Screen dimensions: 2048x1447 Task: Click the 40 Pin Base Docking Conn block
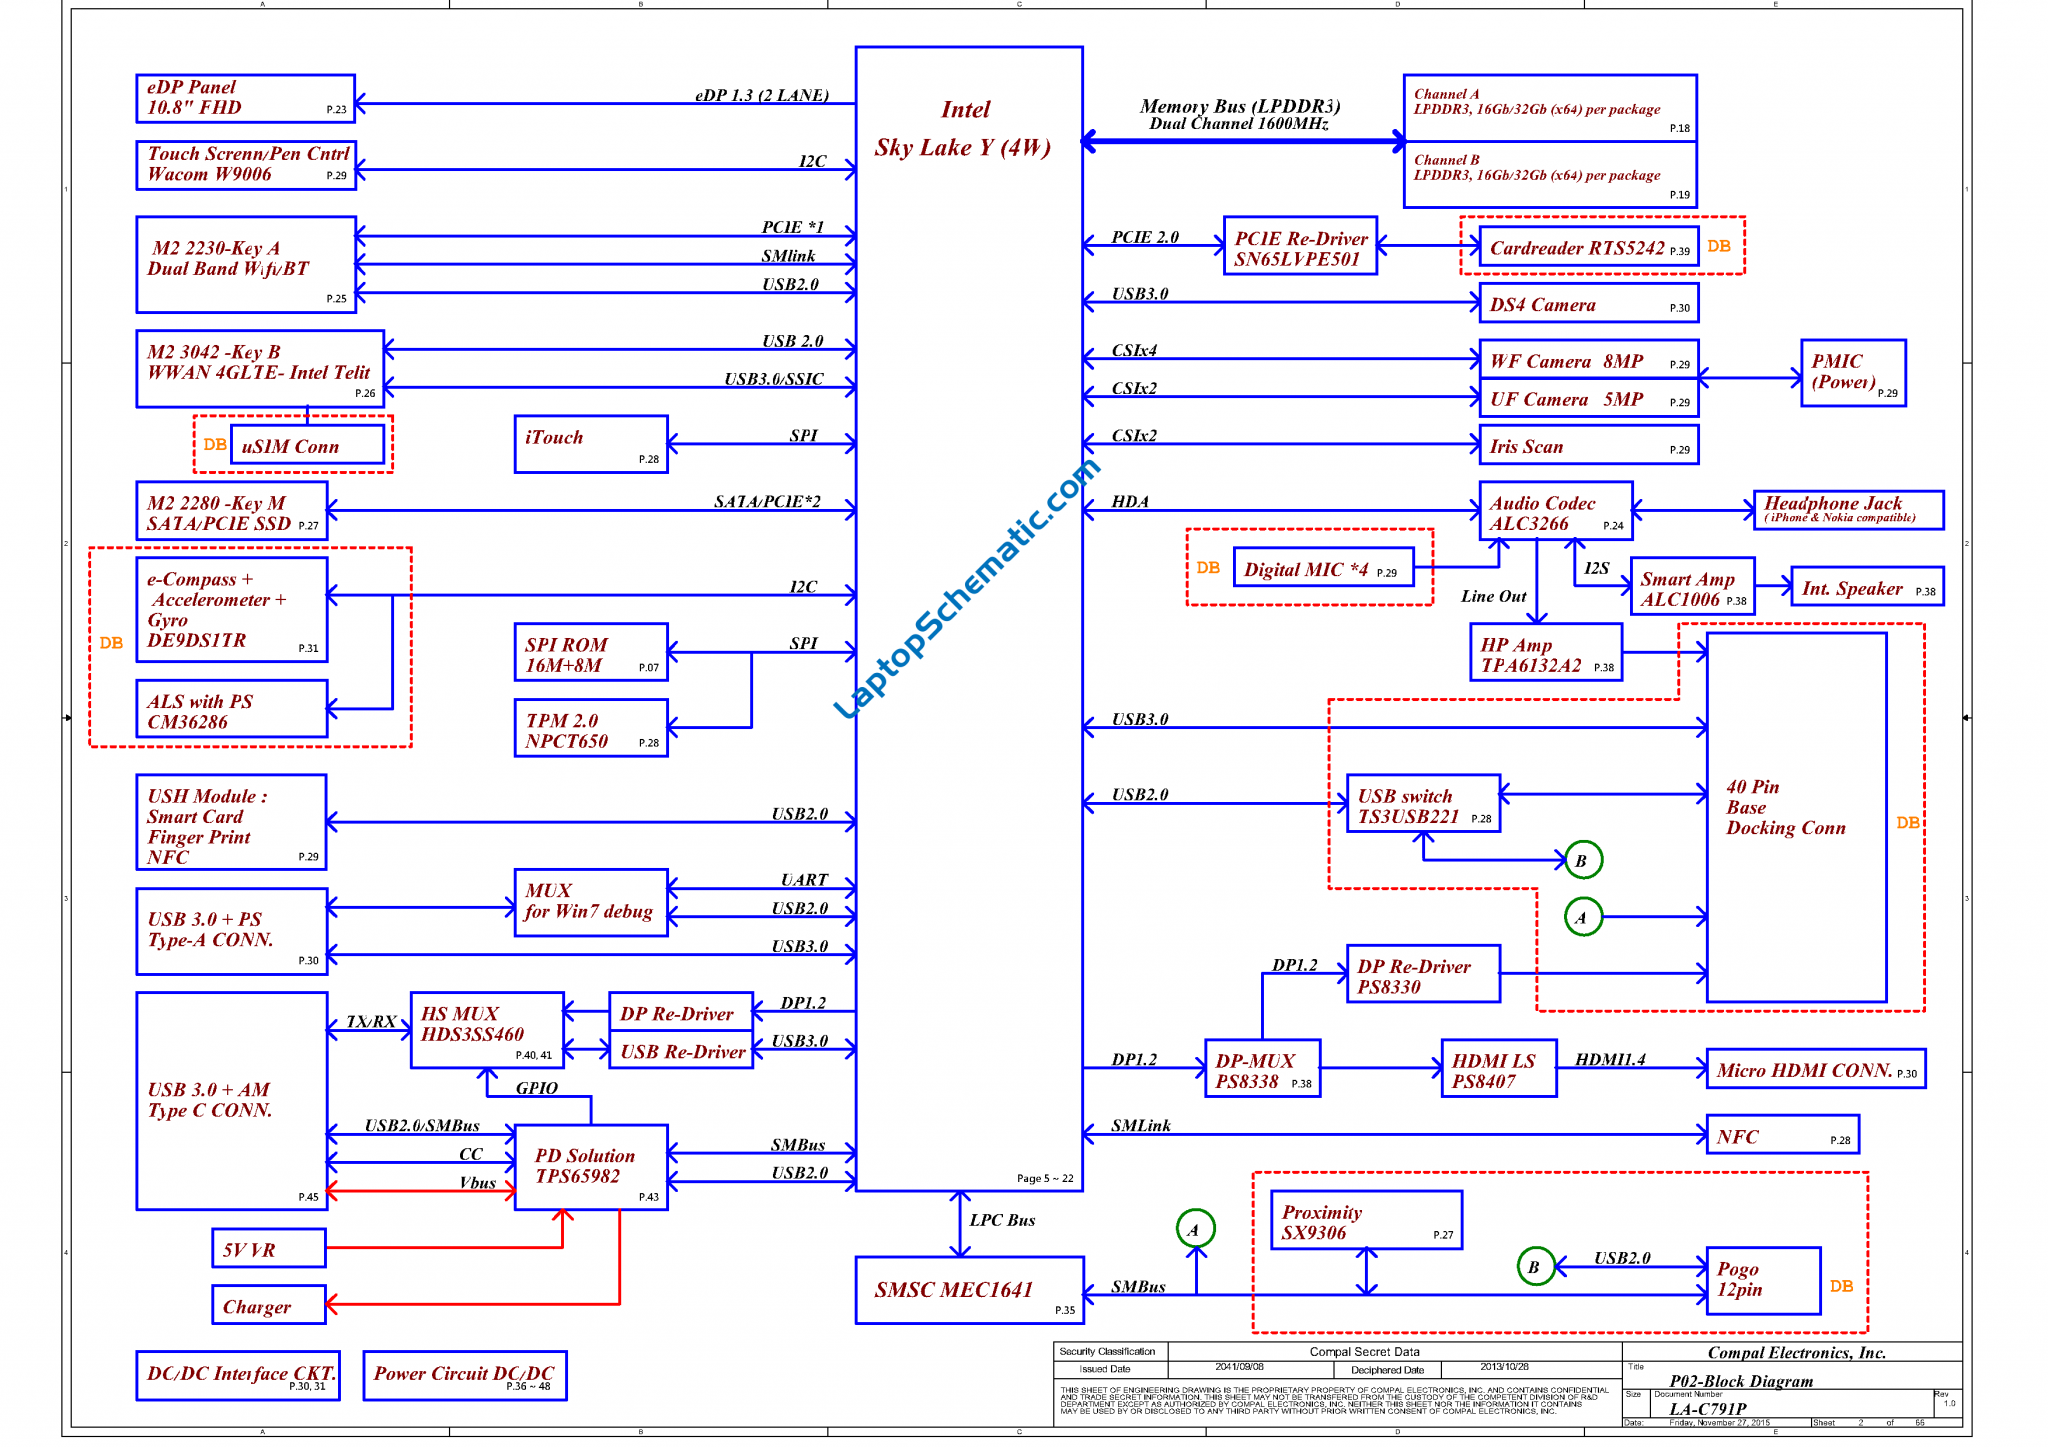pos(1797,817)
